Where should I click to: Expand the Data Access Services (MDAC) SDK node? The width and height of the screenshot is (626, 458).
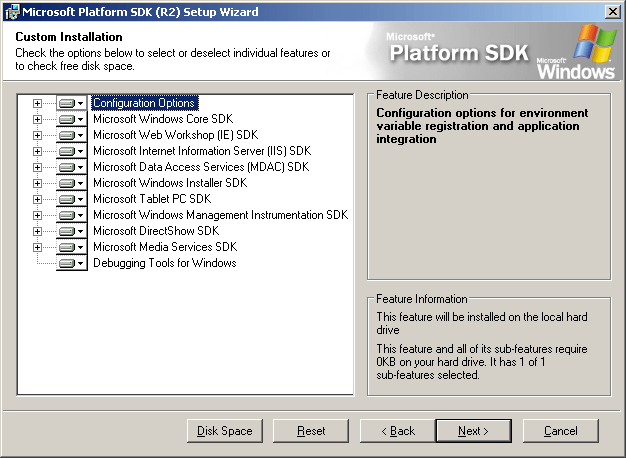click(x=37, y=167)
